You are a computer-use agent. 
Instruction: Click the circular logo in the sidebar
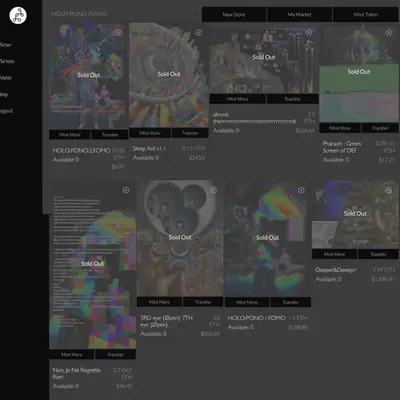click(x=18, y=15)
